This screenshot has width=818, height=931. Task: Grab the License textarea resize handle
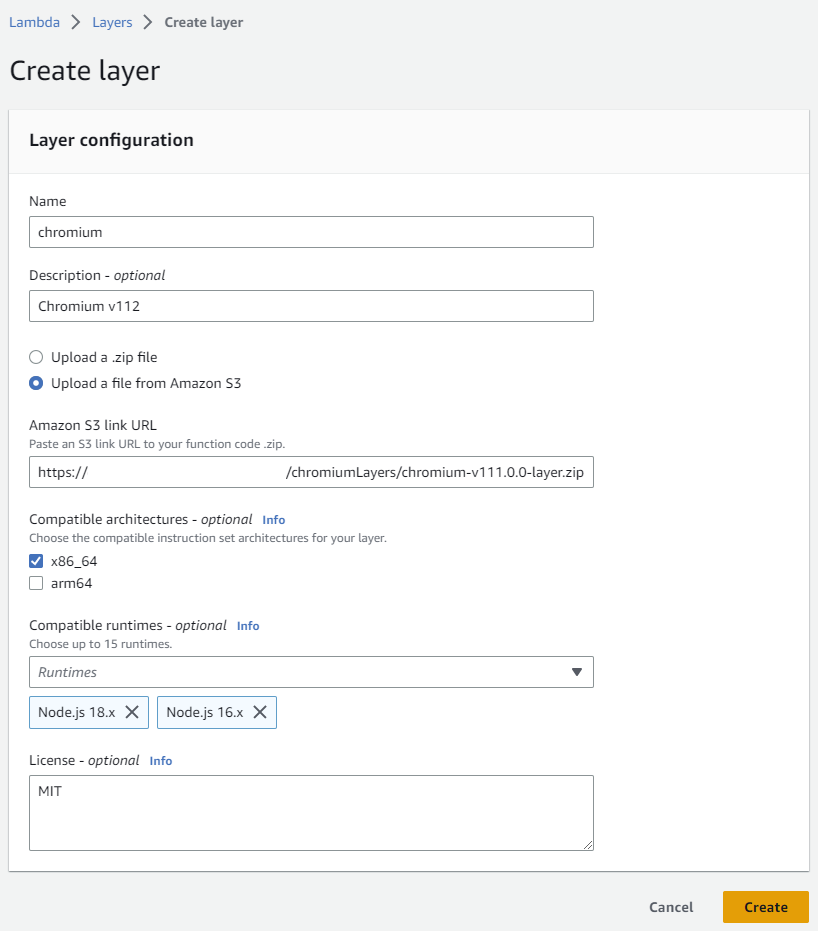pos(588,845)
